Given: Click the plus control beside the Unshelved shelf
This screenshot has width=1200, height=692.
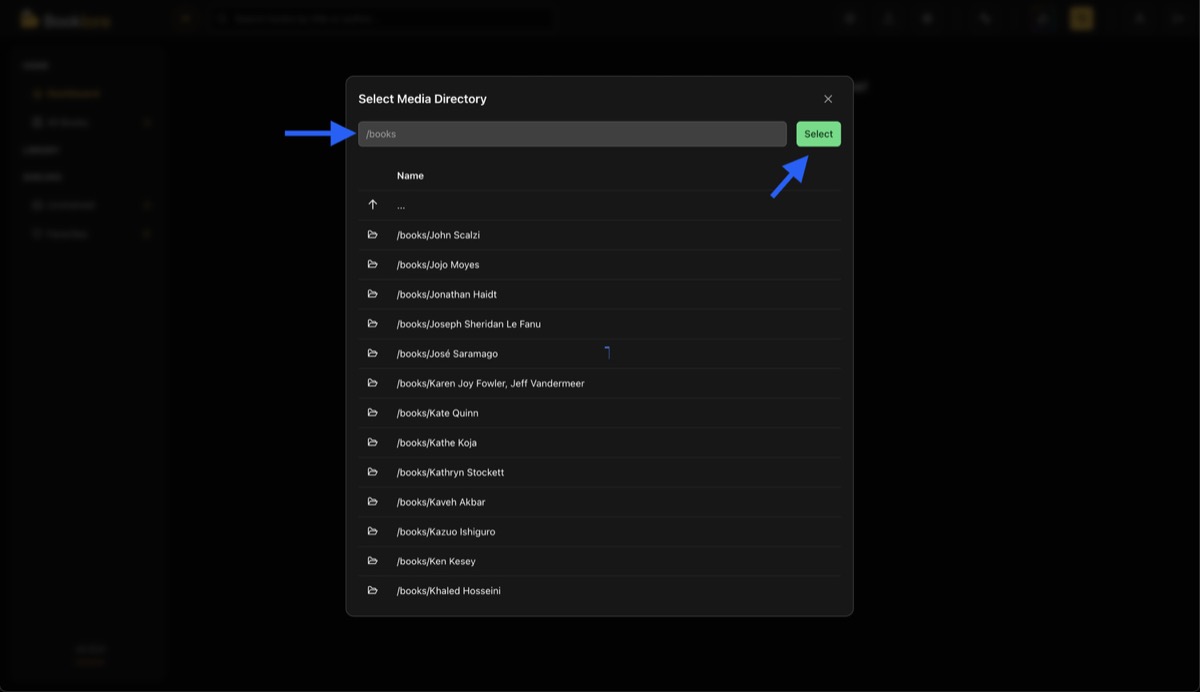Looking at the screenshot, I should coord(147,204).
